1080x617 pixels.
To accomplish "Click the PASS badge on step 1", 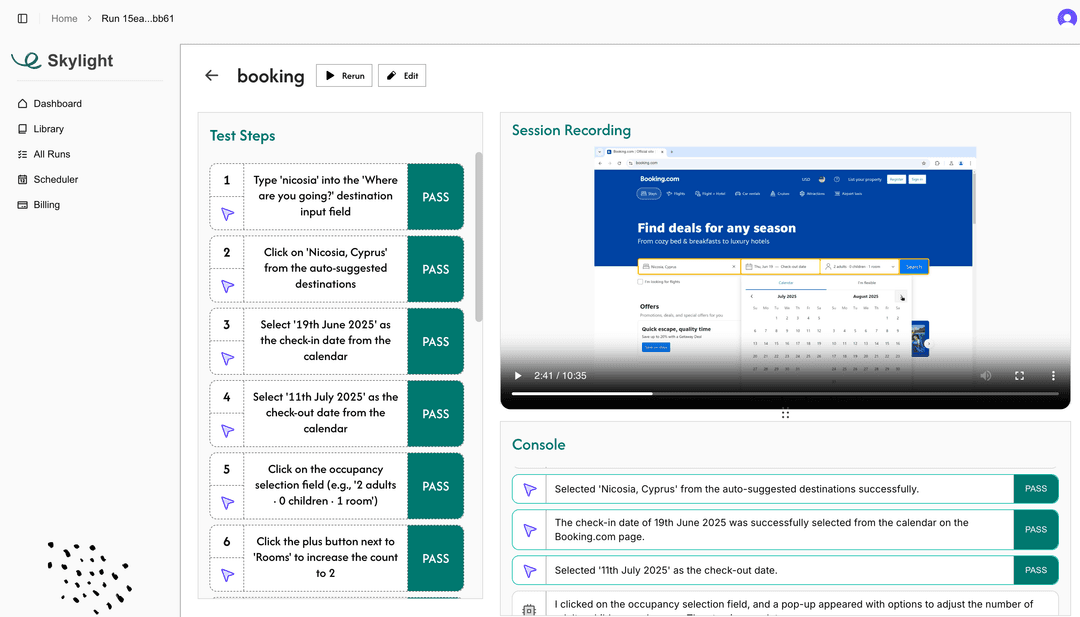I will pos(435,197).
